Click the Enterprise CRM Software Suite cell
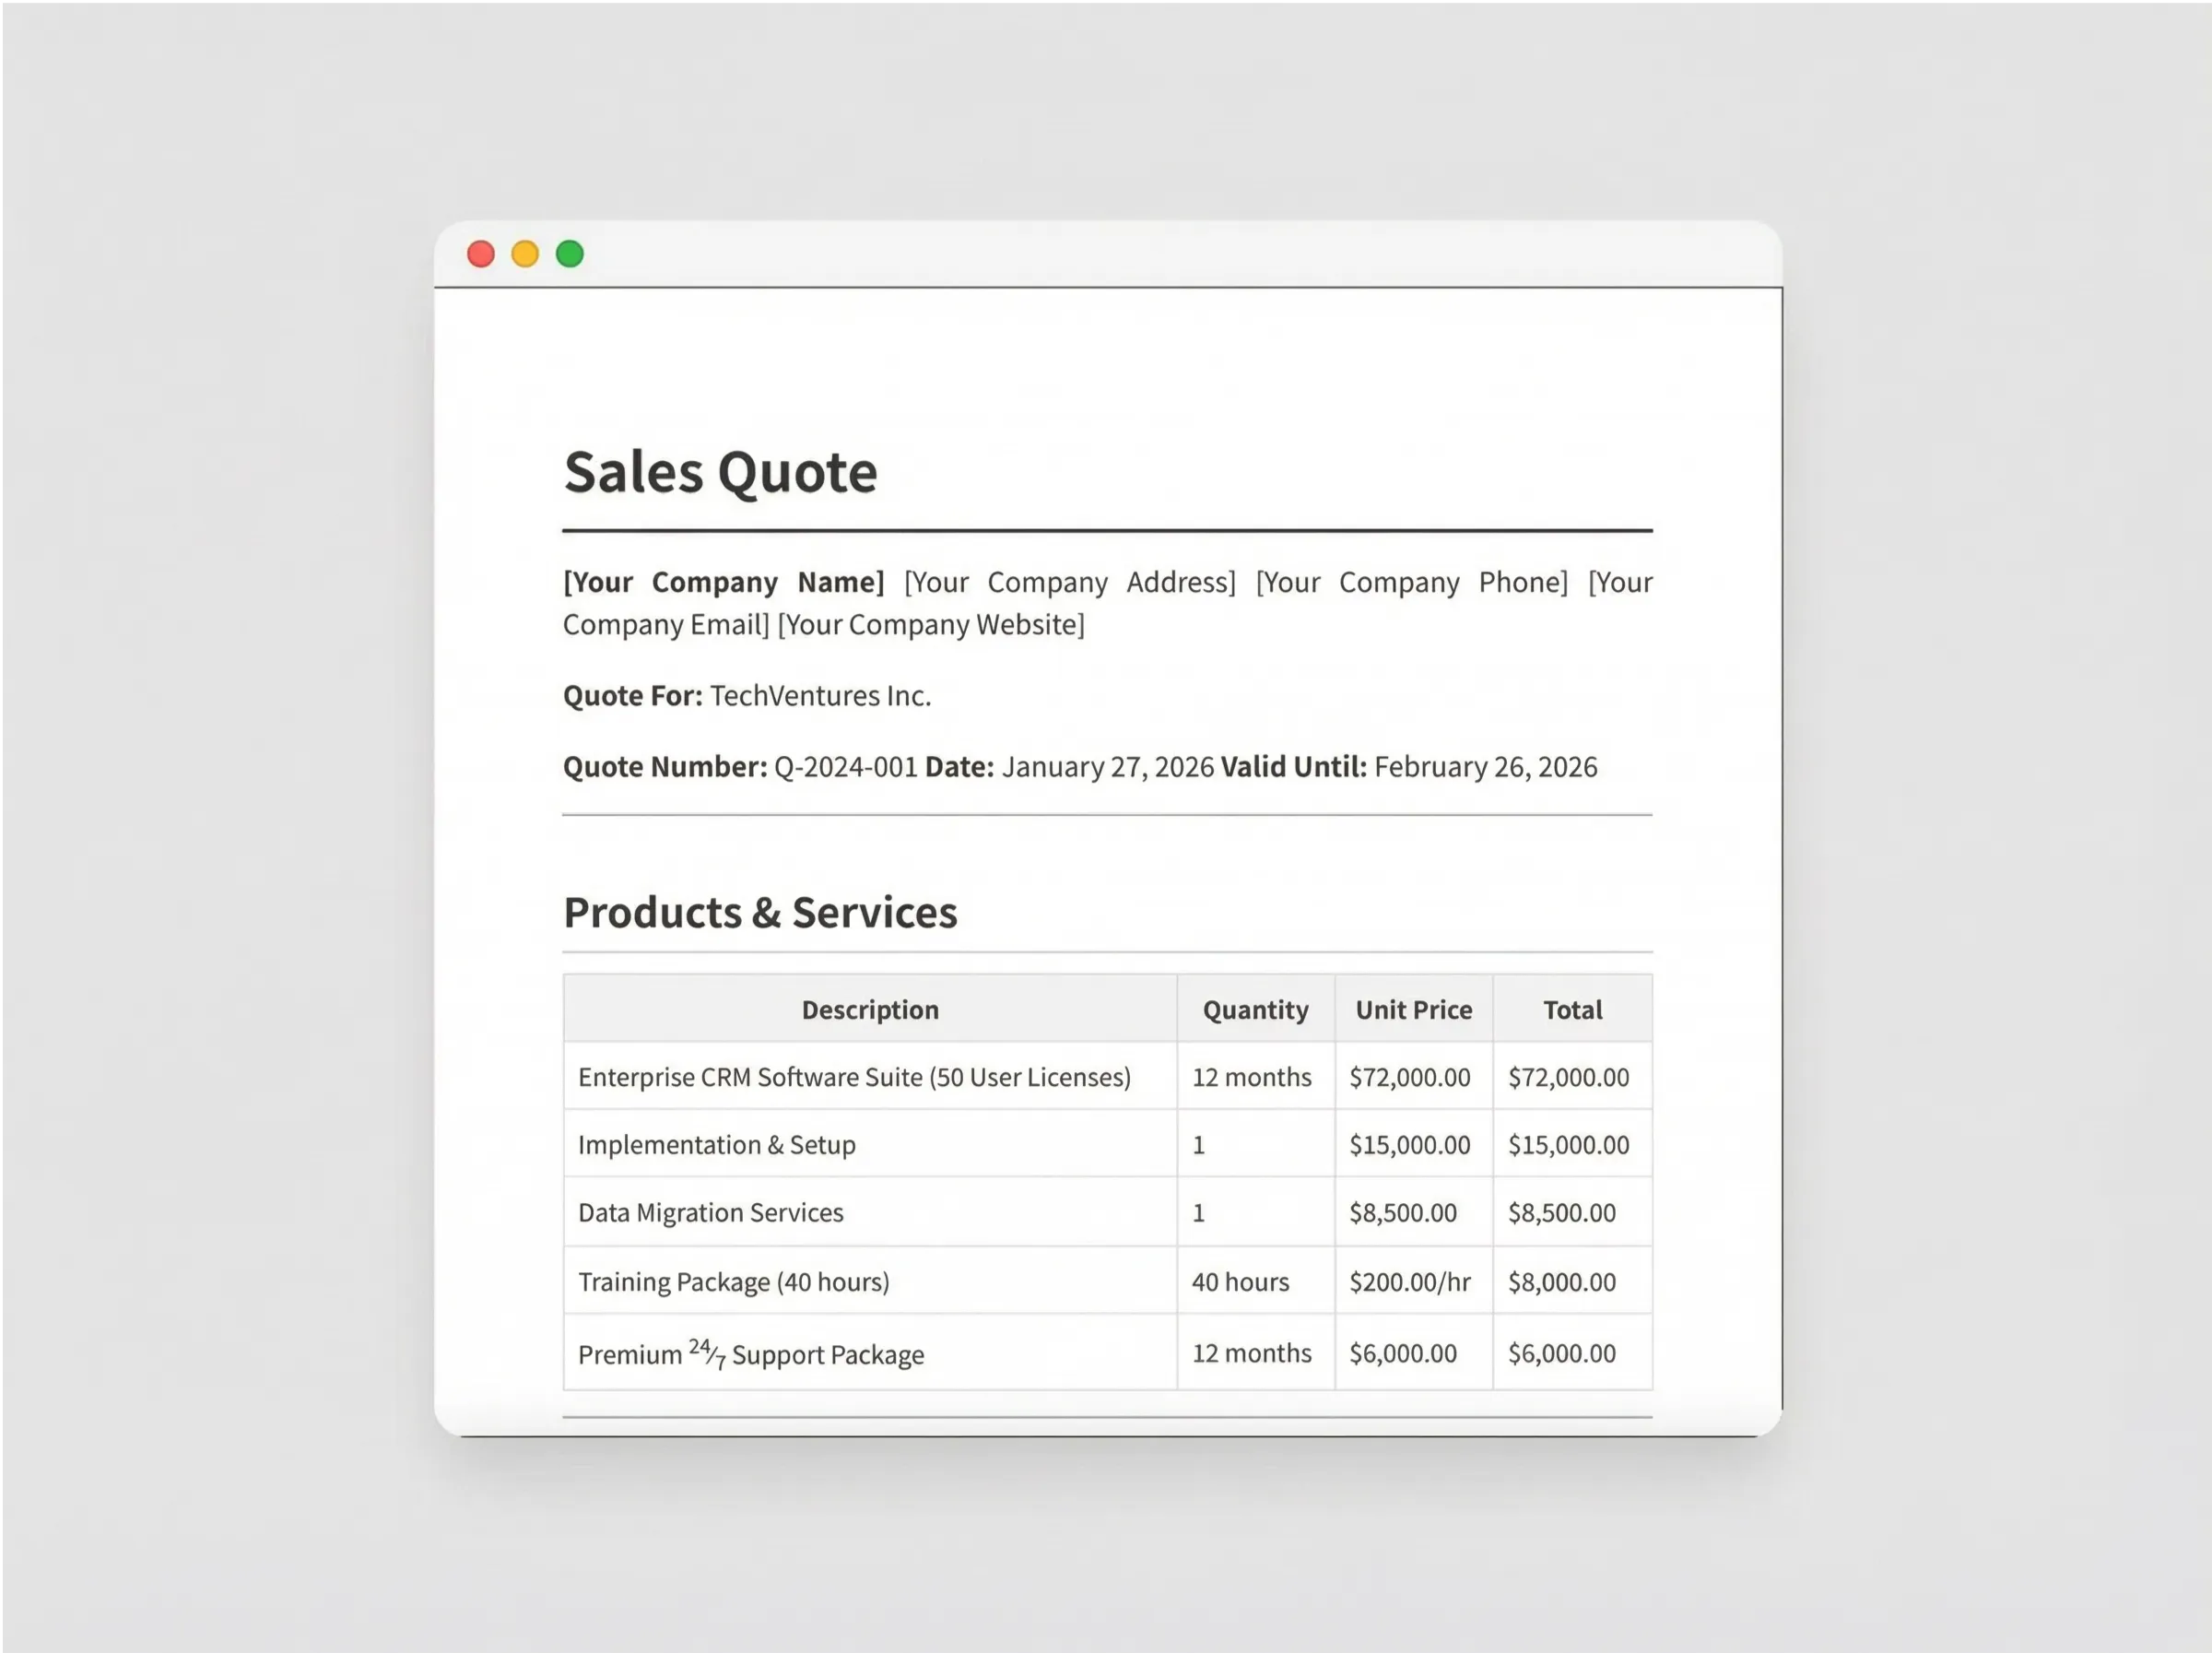This screenshot has height=1653, width=2212. pyautogui.click(x=854, y=1077)
